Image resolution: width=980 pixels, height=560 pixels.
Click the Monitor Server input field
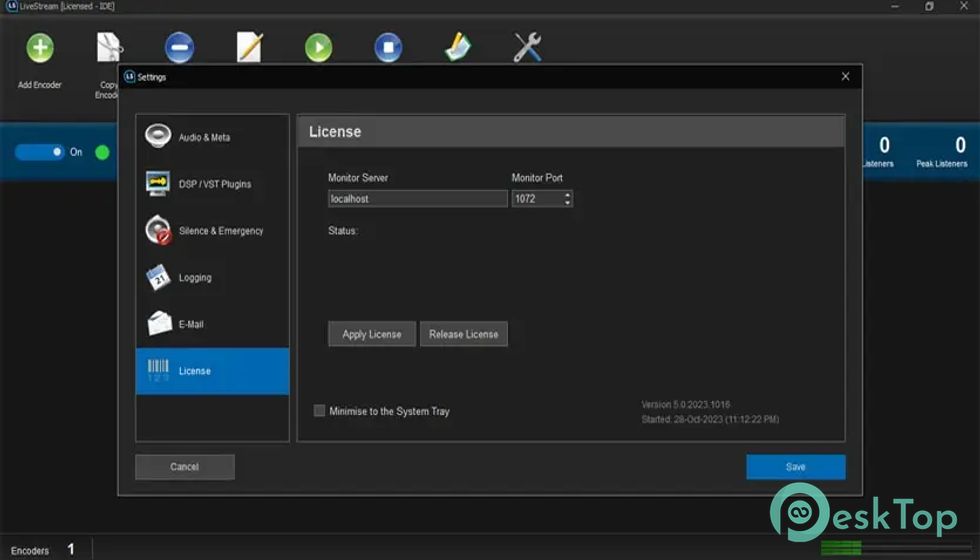[418, 199]
